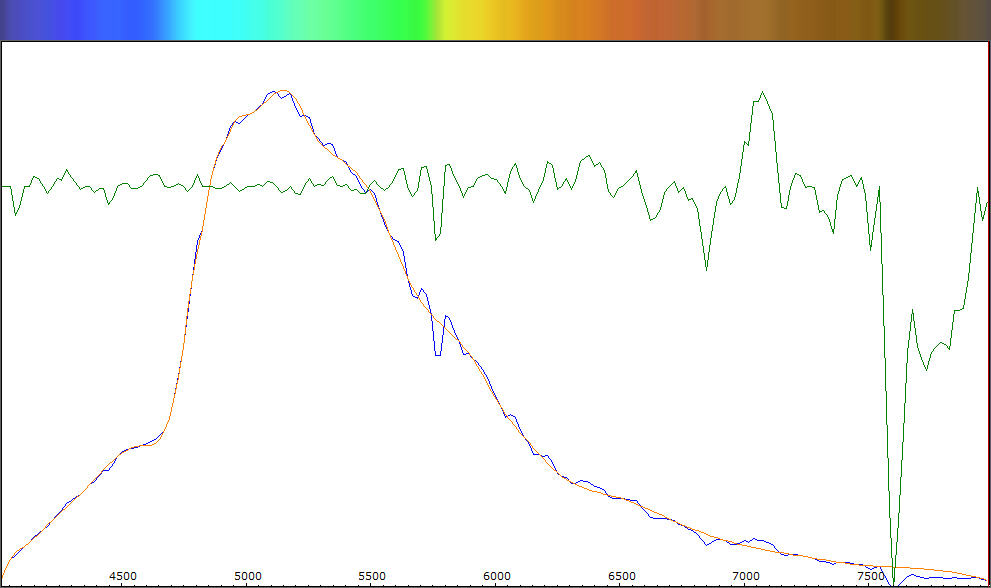The image size is (991, 588).
Task: Click the yellow region of the spectrum color strip
Action: pos(471,20)
